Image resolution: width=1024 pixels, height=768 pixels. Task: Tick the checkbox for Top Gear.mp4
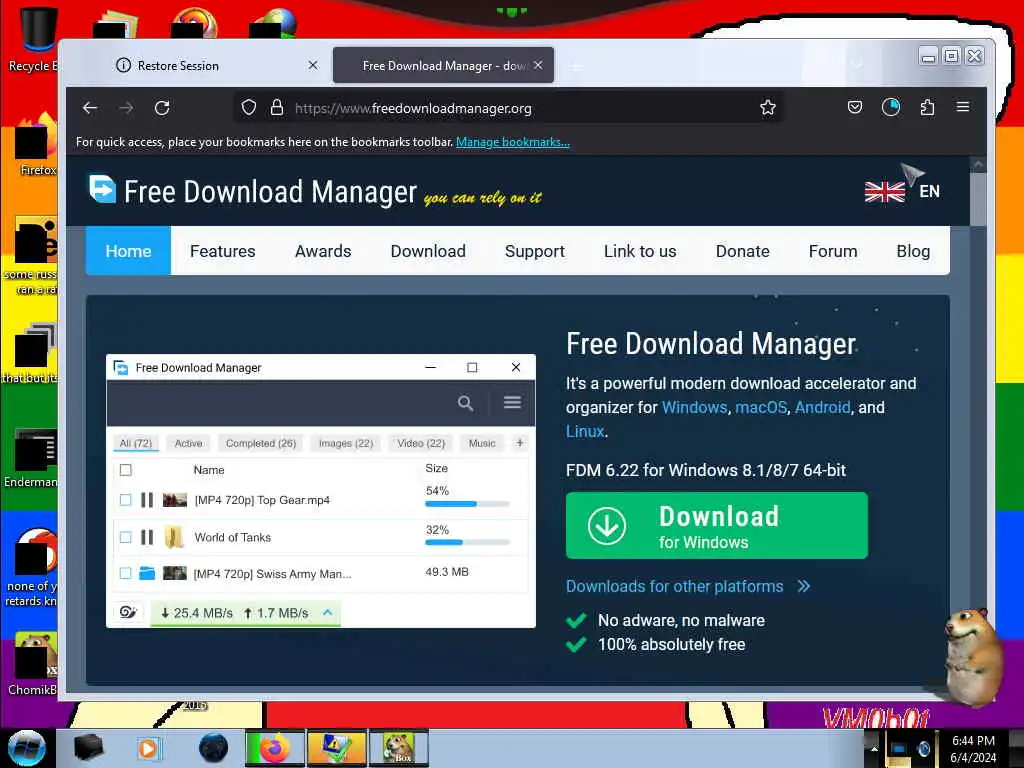pos(126,500)
